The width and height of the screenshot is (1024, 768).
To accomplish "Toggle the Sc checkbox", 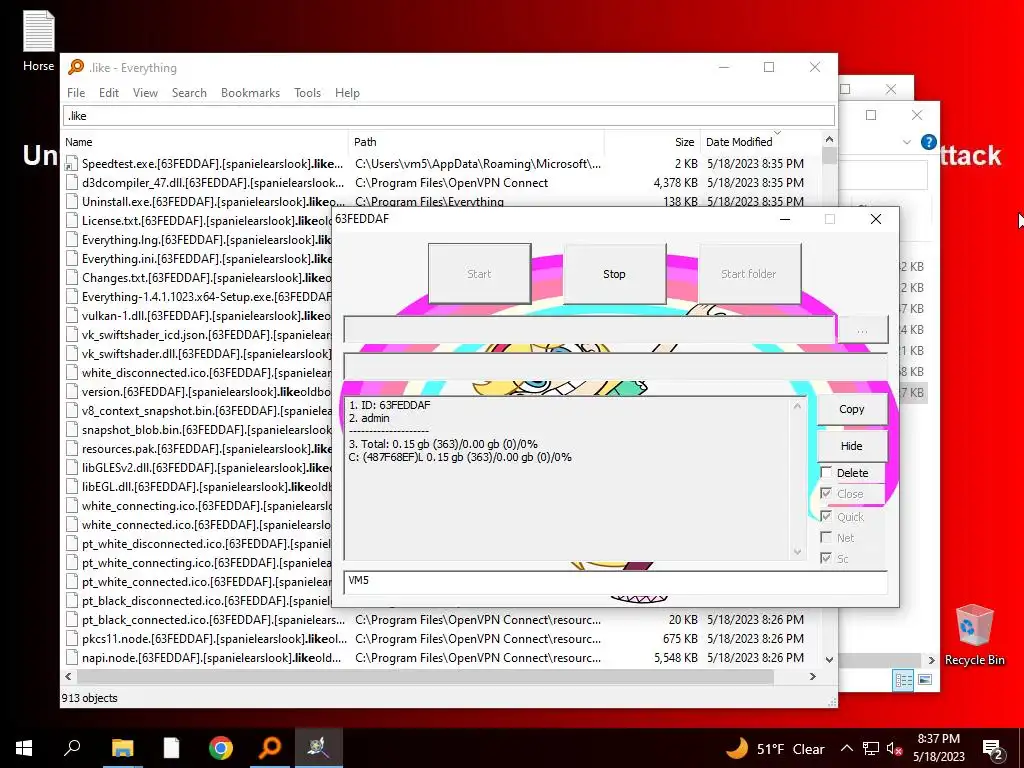I will pos(826,558).
